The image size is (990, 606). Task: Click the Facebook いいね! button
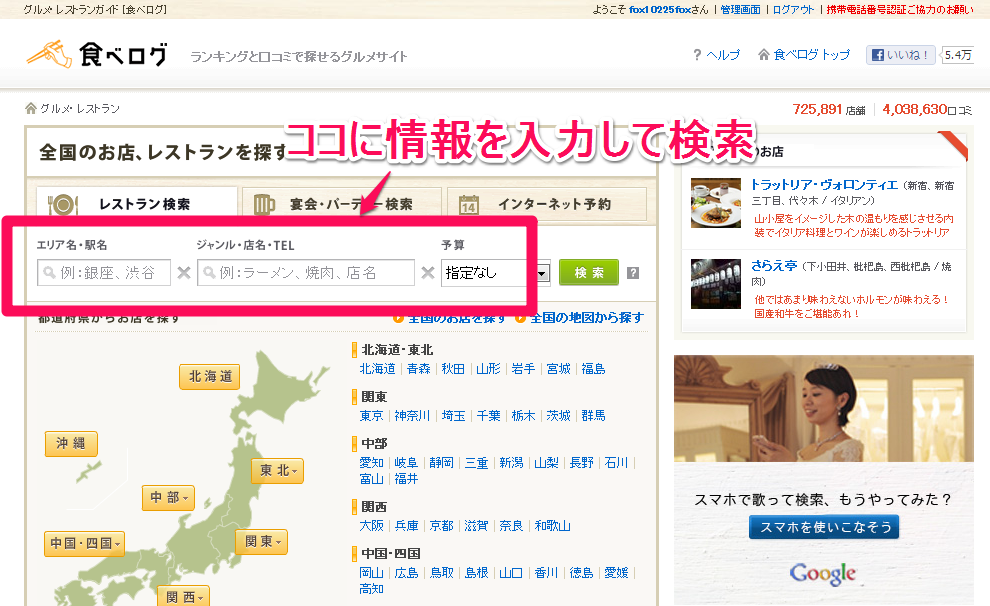point(901,55)
